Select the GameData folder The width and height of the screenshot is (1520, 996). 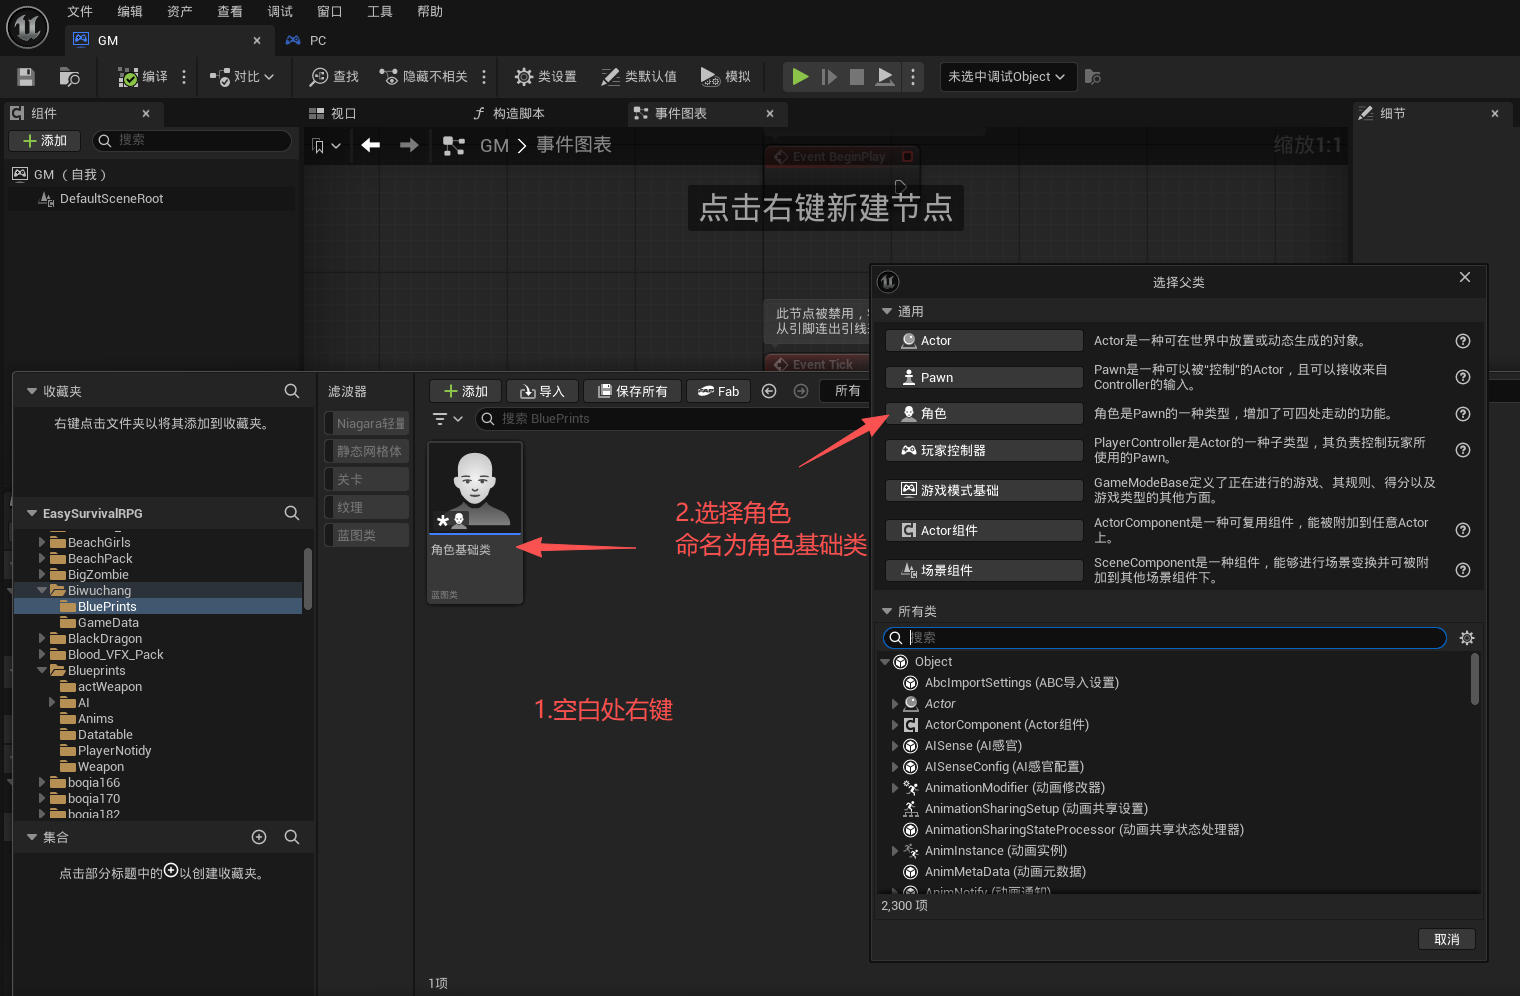[x=108, y=623]
